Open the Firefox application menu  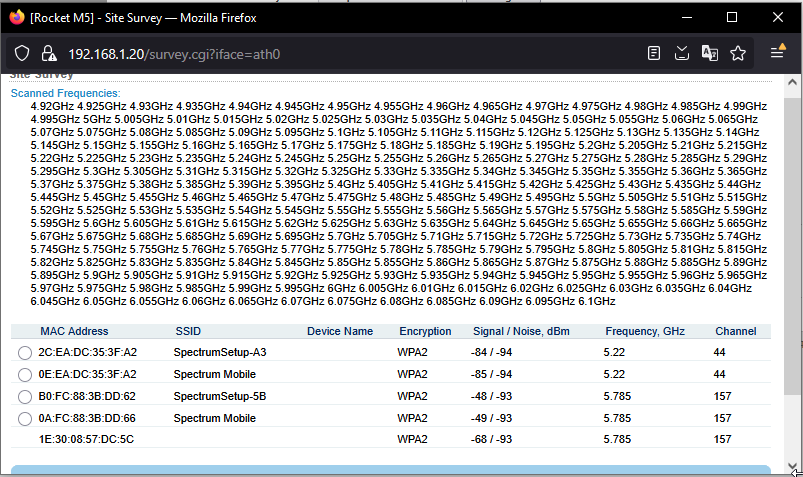tap(777, 52)
